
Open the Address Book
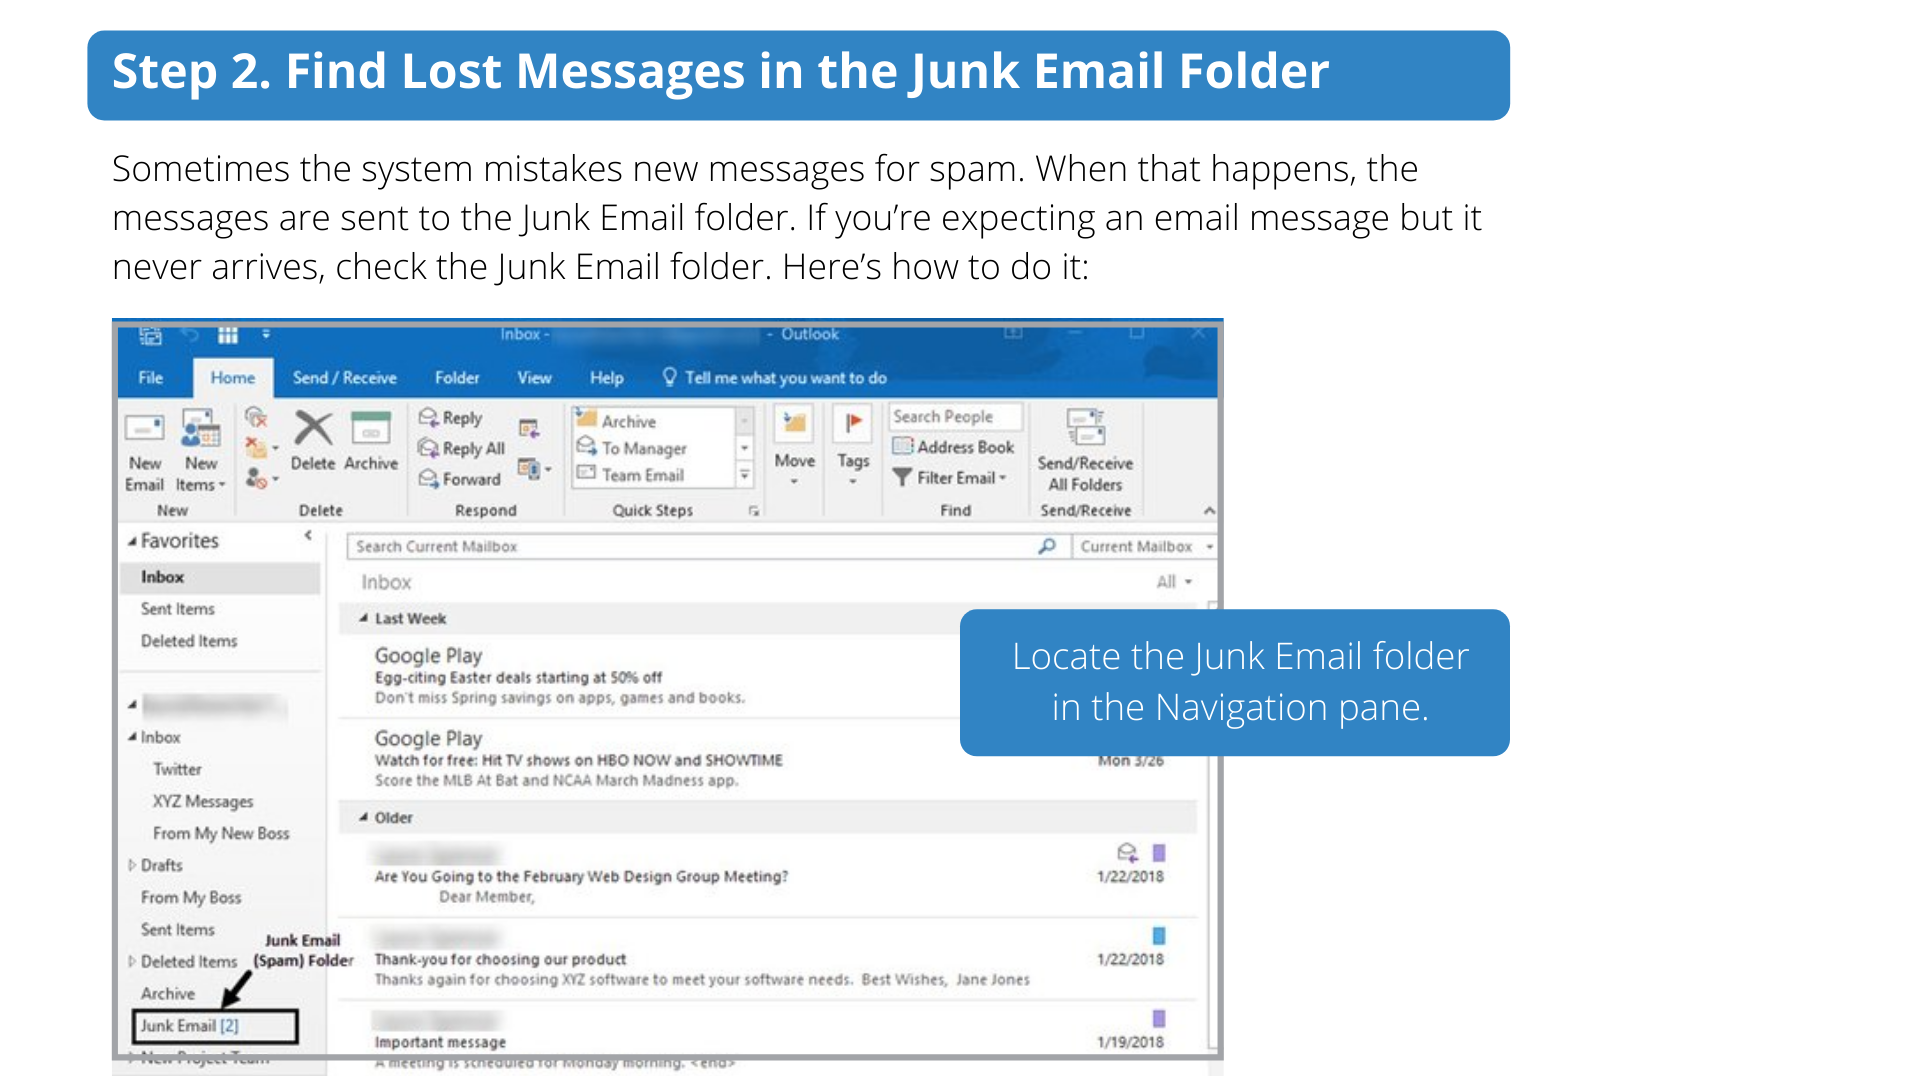pyautogui.click(x=954, y=447)
